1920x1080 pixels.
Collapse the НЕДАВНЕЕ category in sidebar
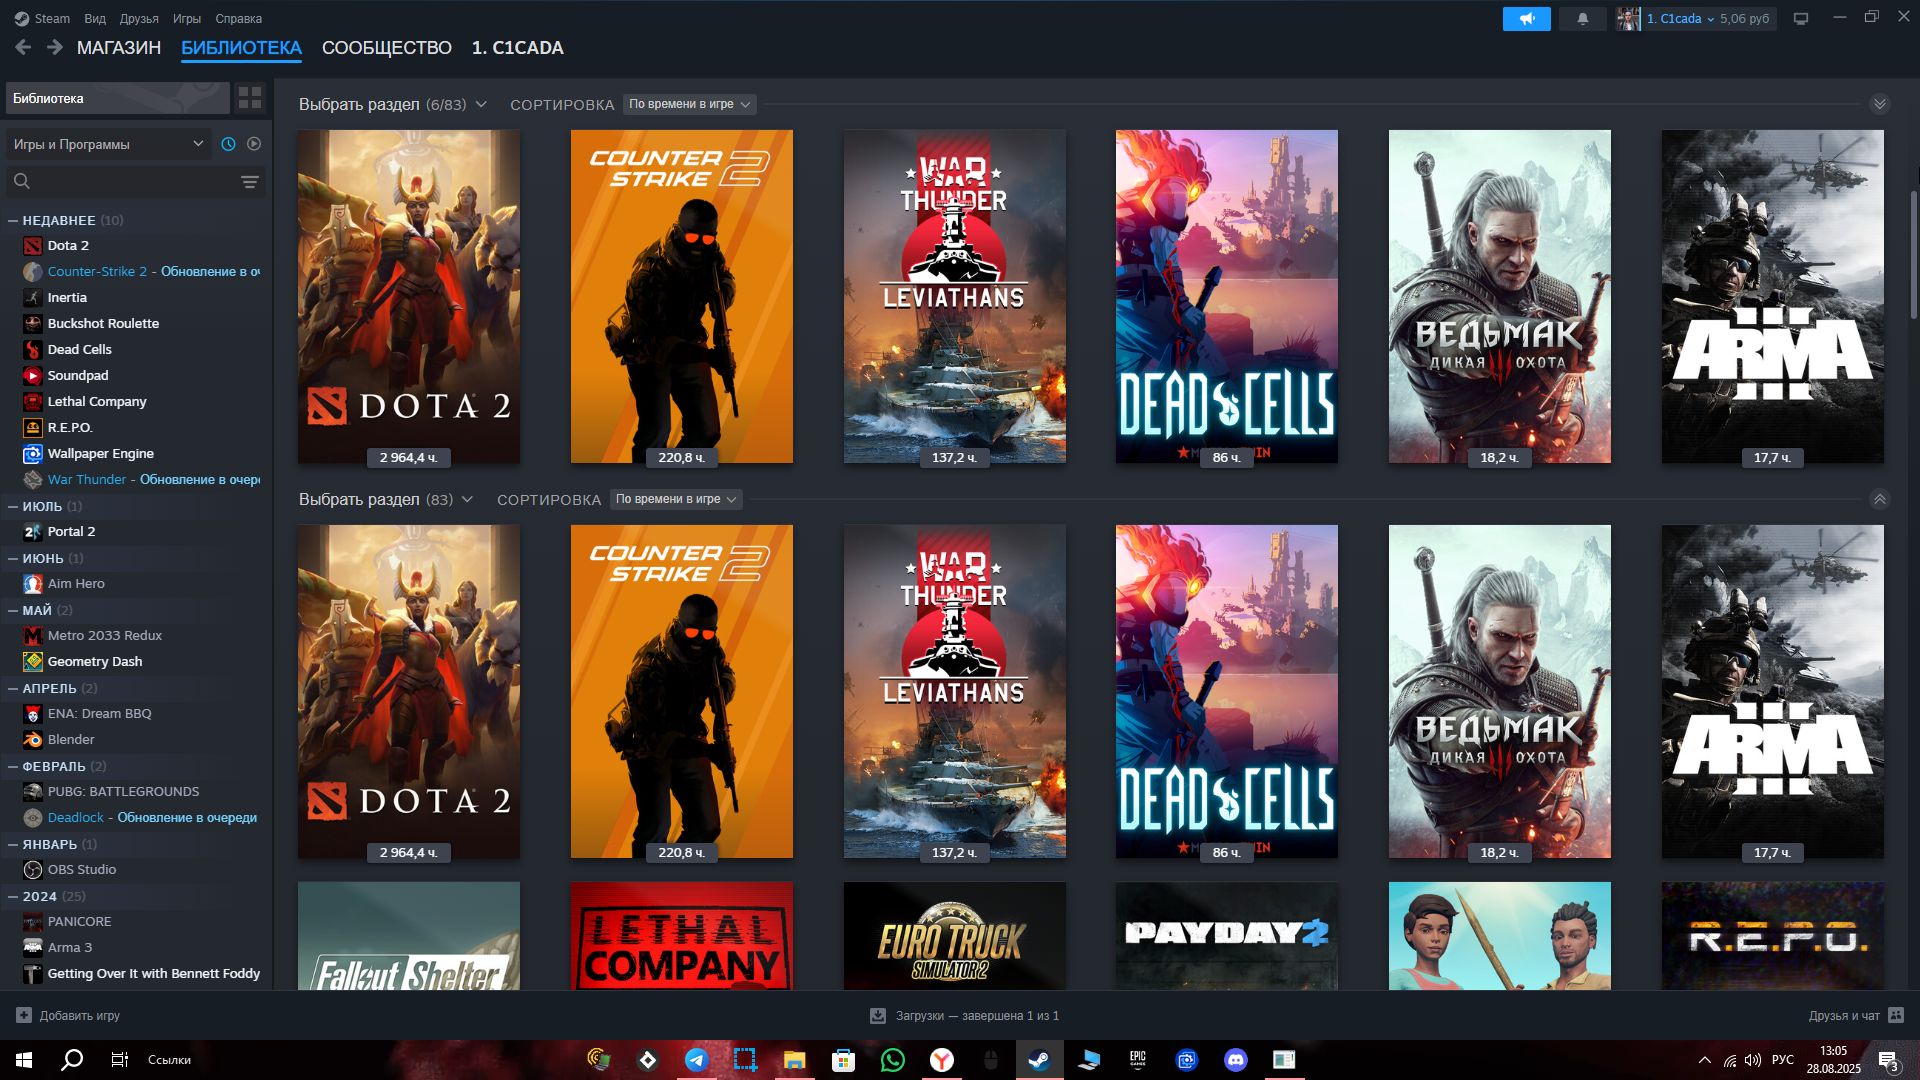tap(13, 220)
